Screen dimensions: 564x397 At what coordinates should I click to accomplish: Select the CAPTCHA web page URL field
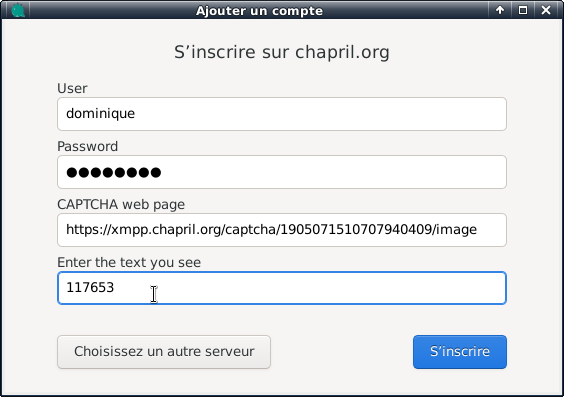click(x=282, y=230)
